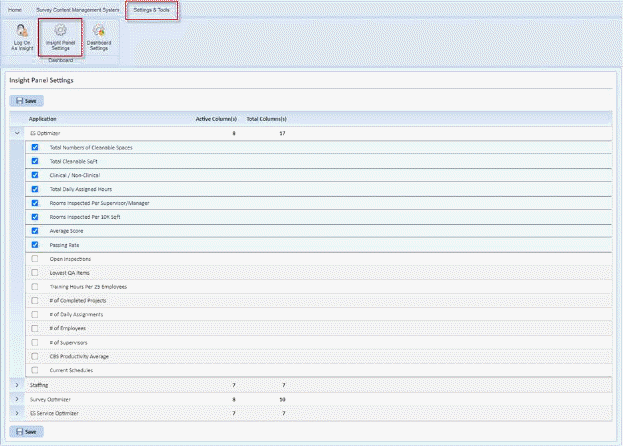Click the bottom Save button
This screenshot has height=446, width=623.
point(26,431)
